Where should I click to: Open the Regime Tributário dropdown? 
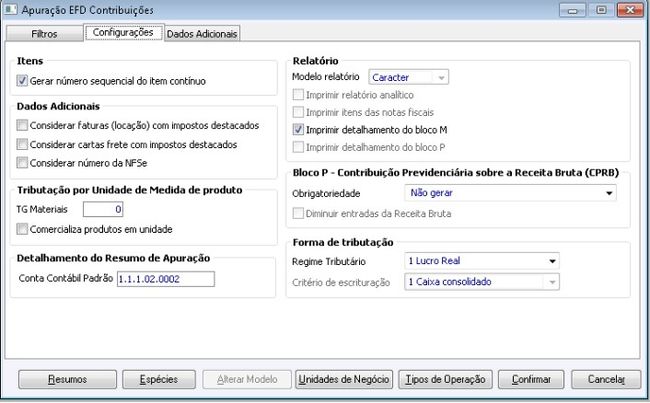tap(482, 261)
